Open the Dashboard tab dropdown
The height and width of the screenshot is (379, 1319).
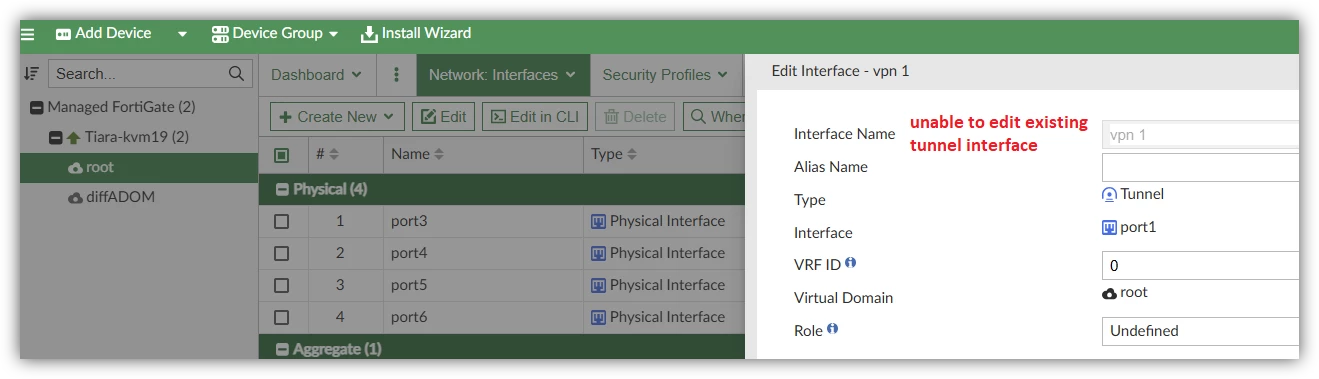[317, 75]
